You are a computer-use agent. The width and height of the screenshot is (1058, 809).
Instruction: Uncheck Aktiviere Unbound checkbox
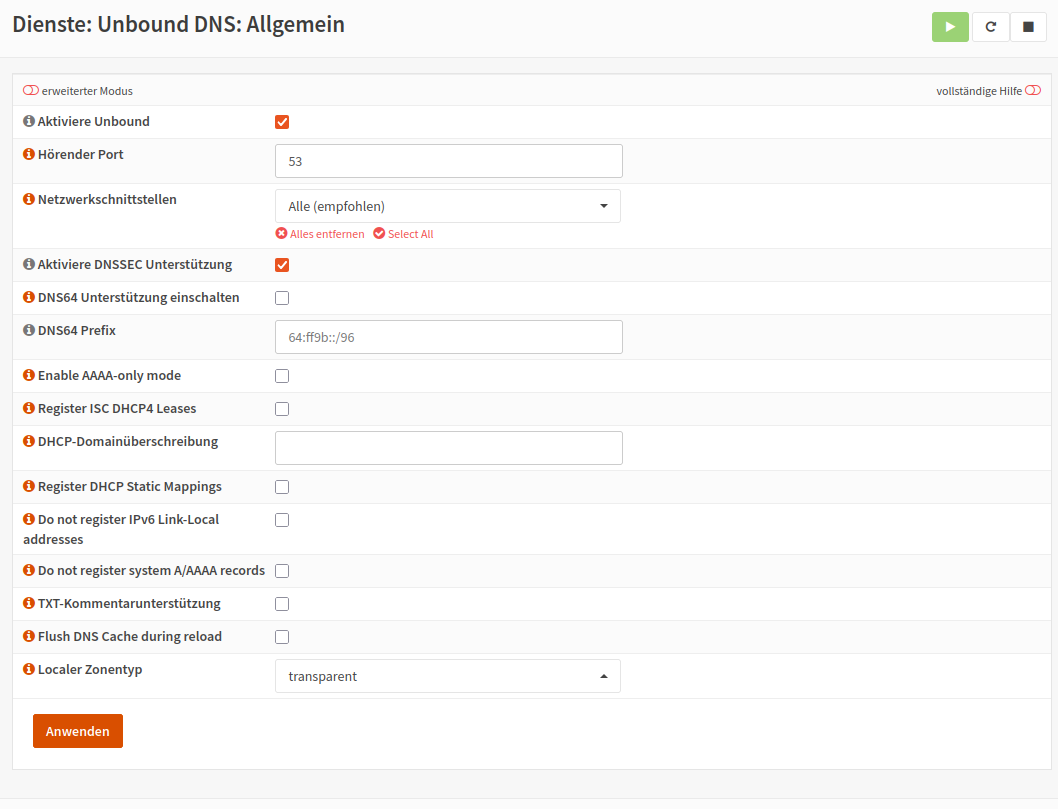(x=282, y=122)
